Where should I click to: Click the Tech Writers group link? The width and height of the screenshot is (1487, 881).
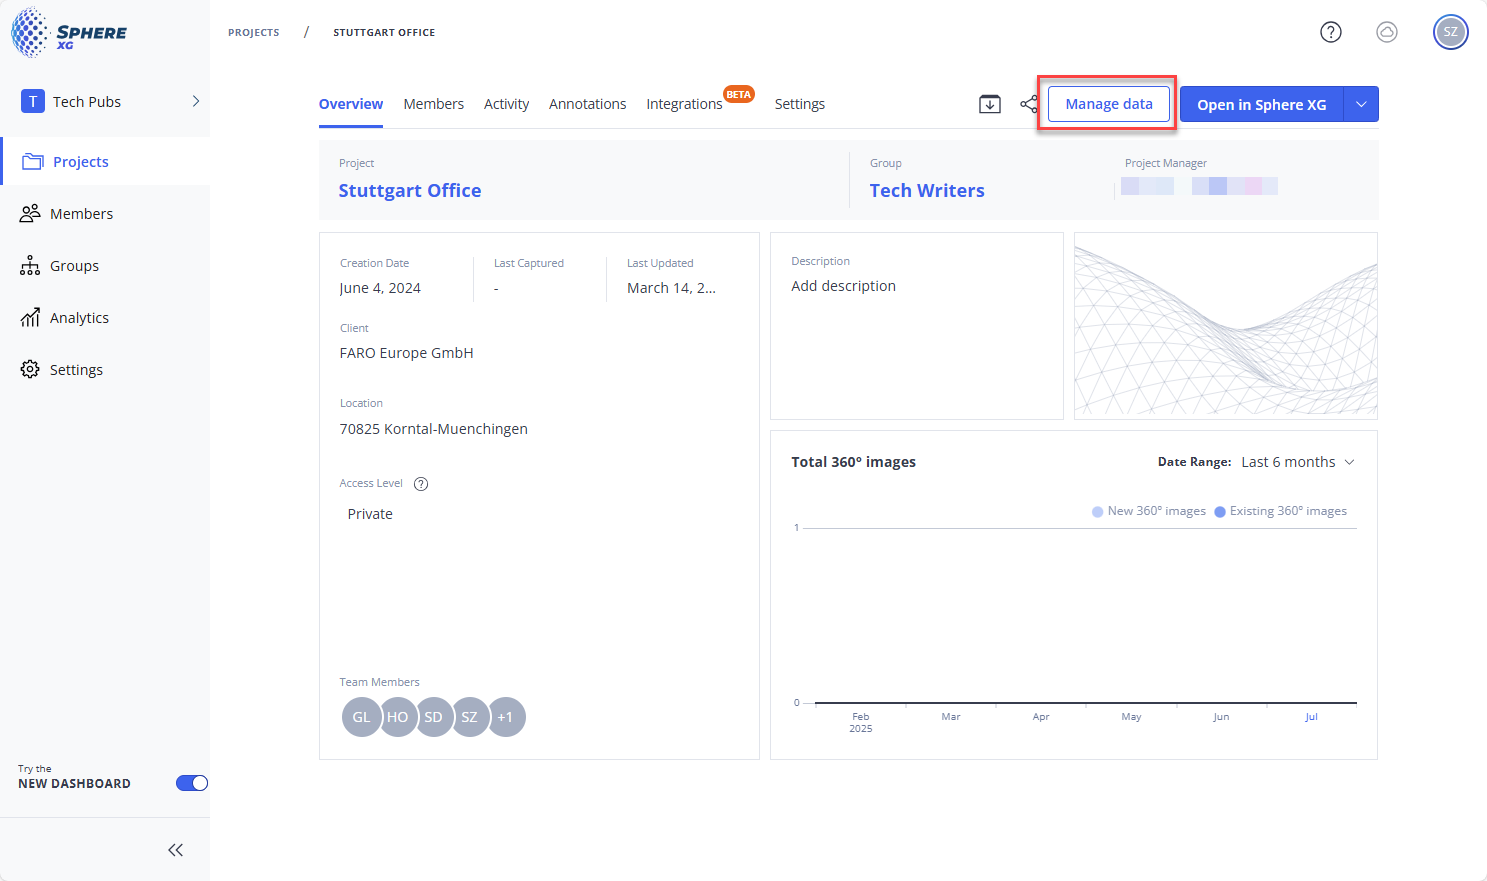[x=926, y=191]
